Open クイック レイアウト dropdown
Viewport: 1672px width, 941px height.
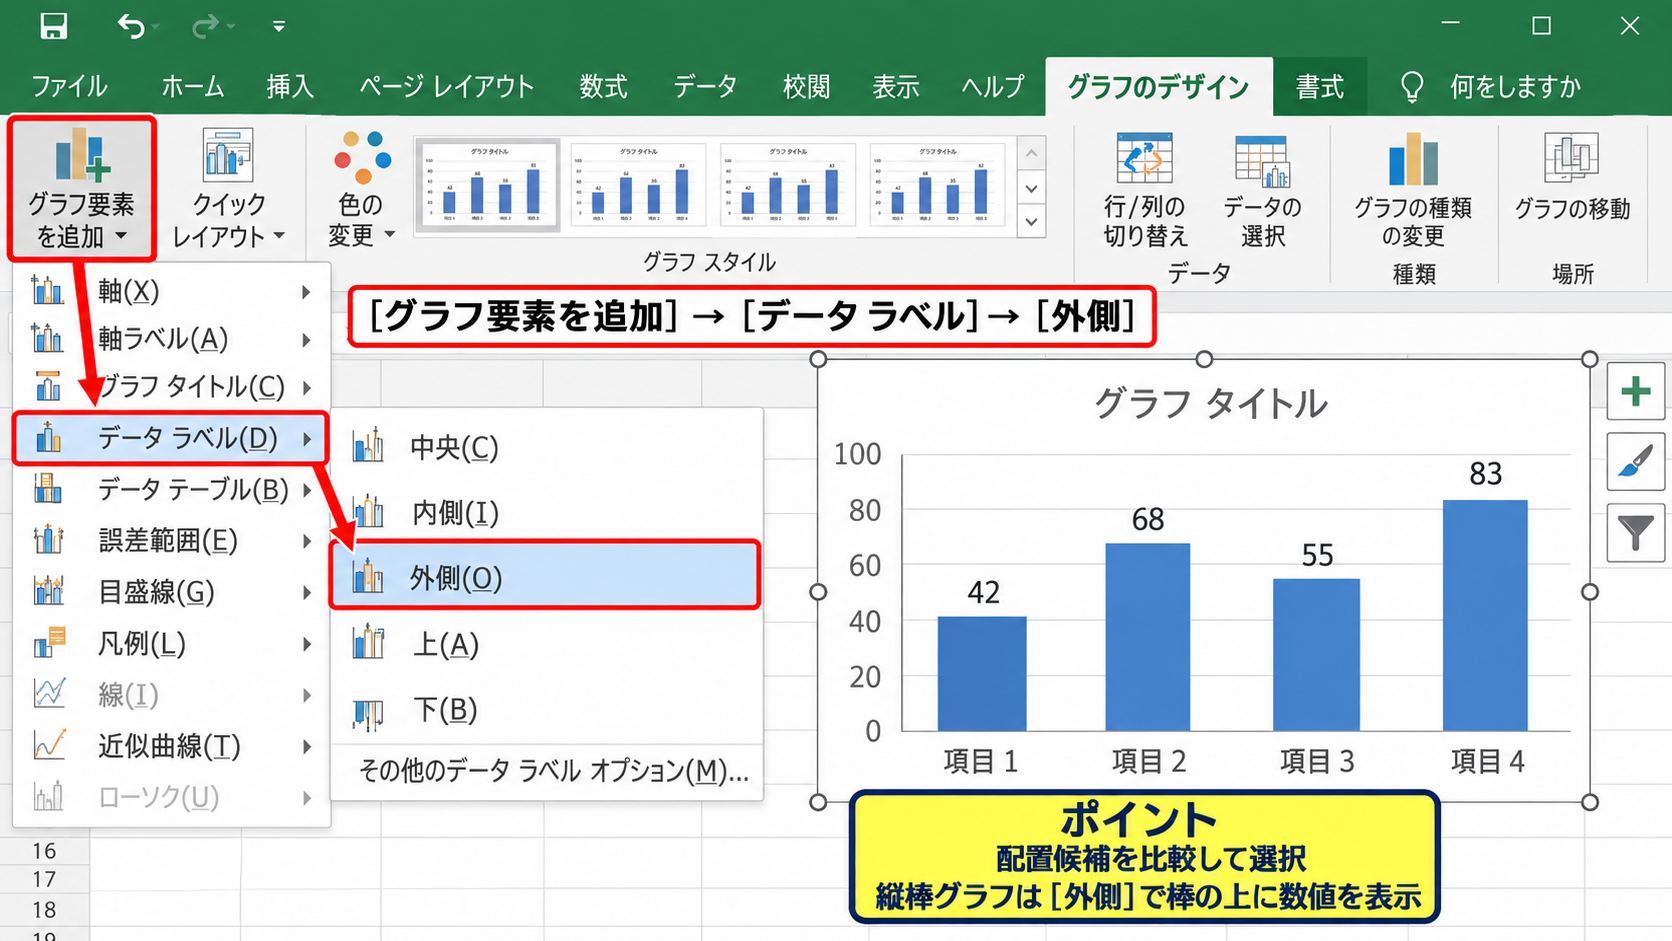click(228, 187)
